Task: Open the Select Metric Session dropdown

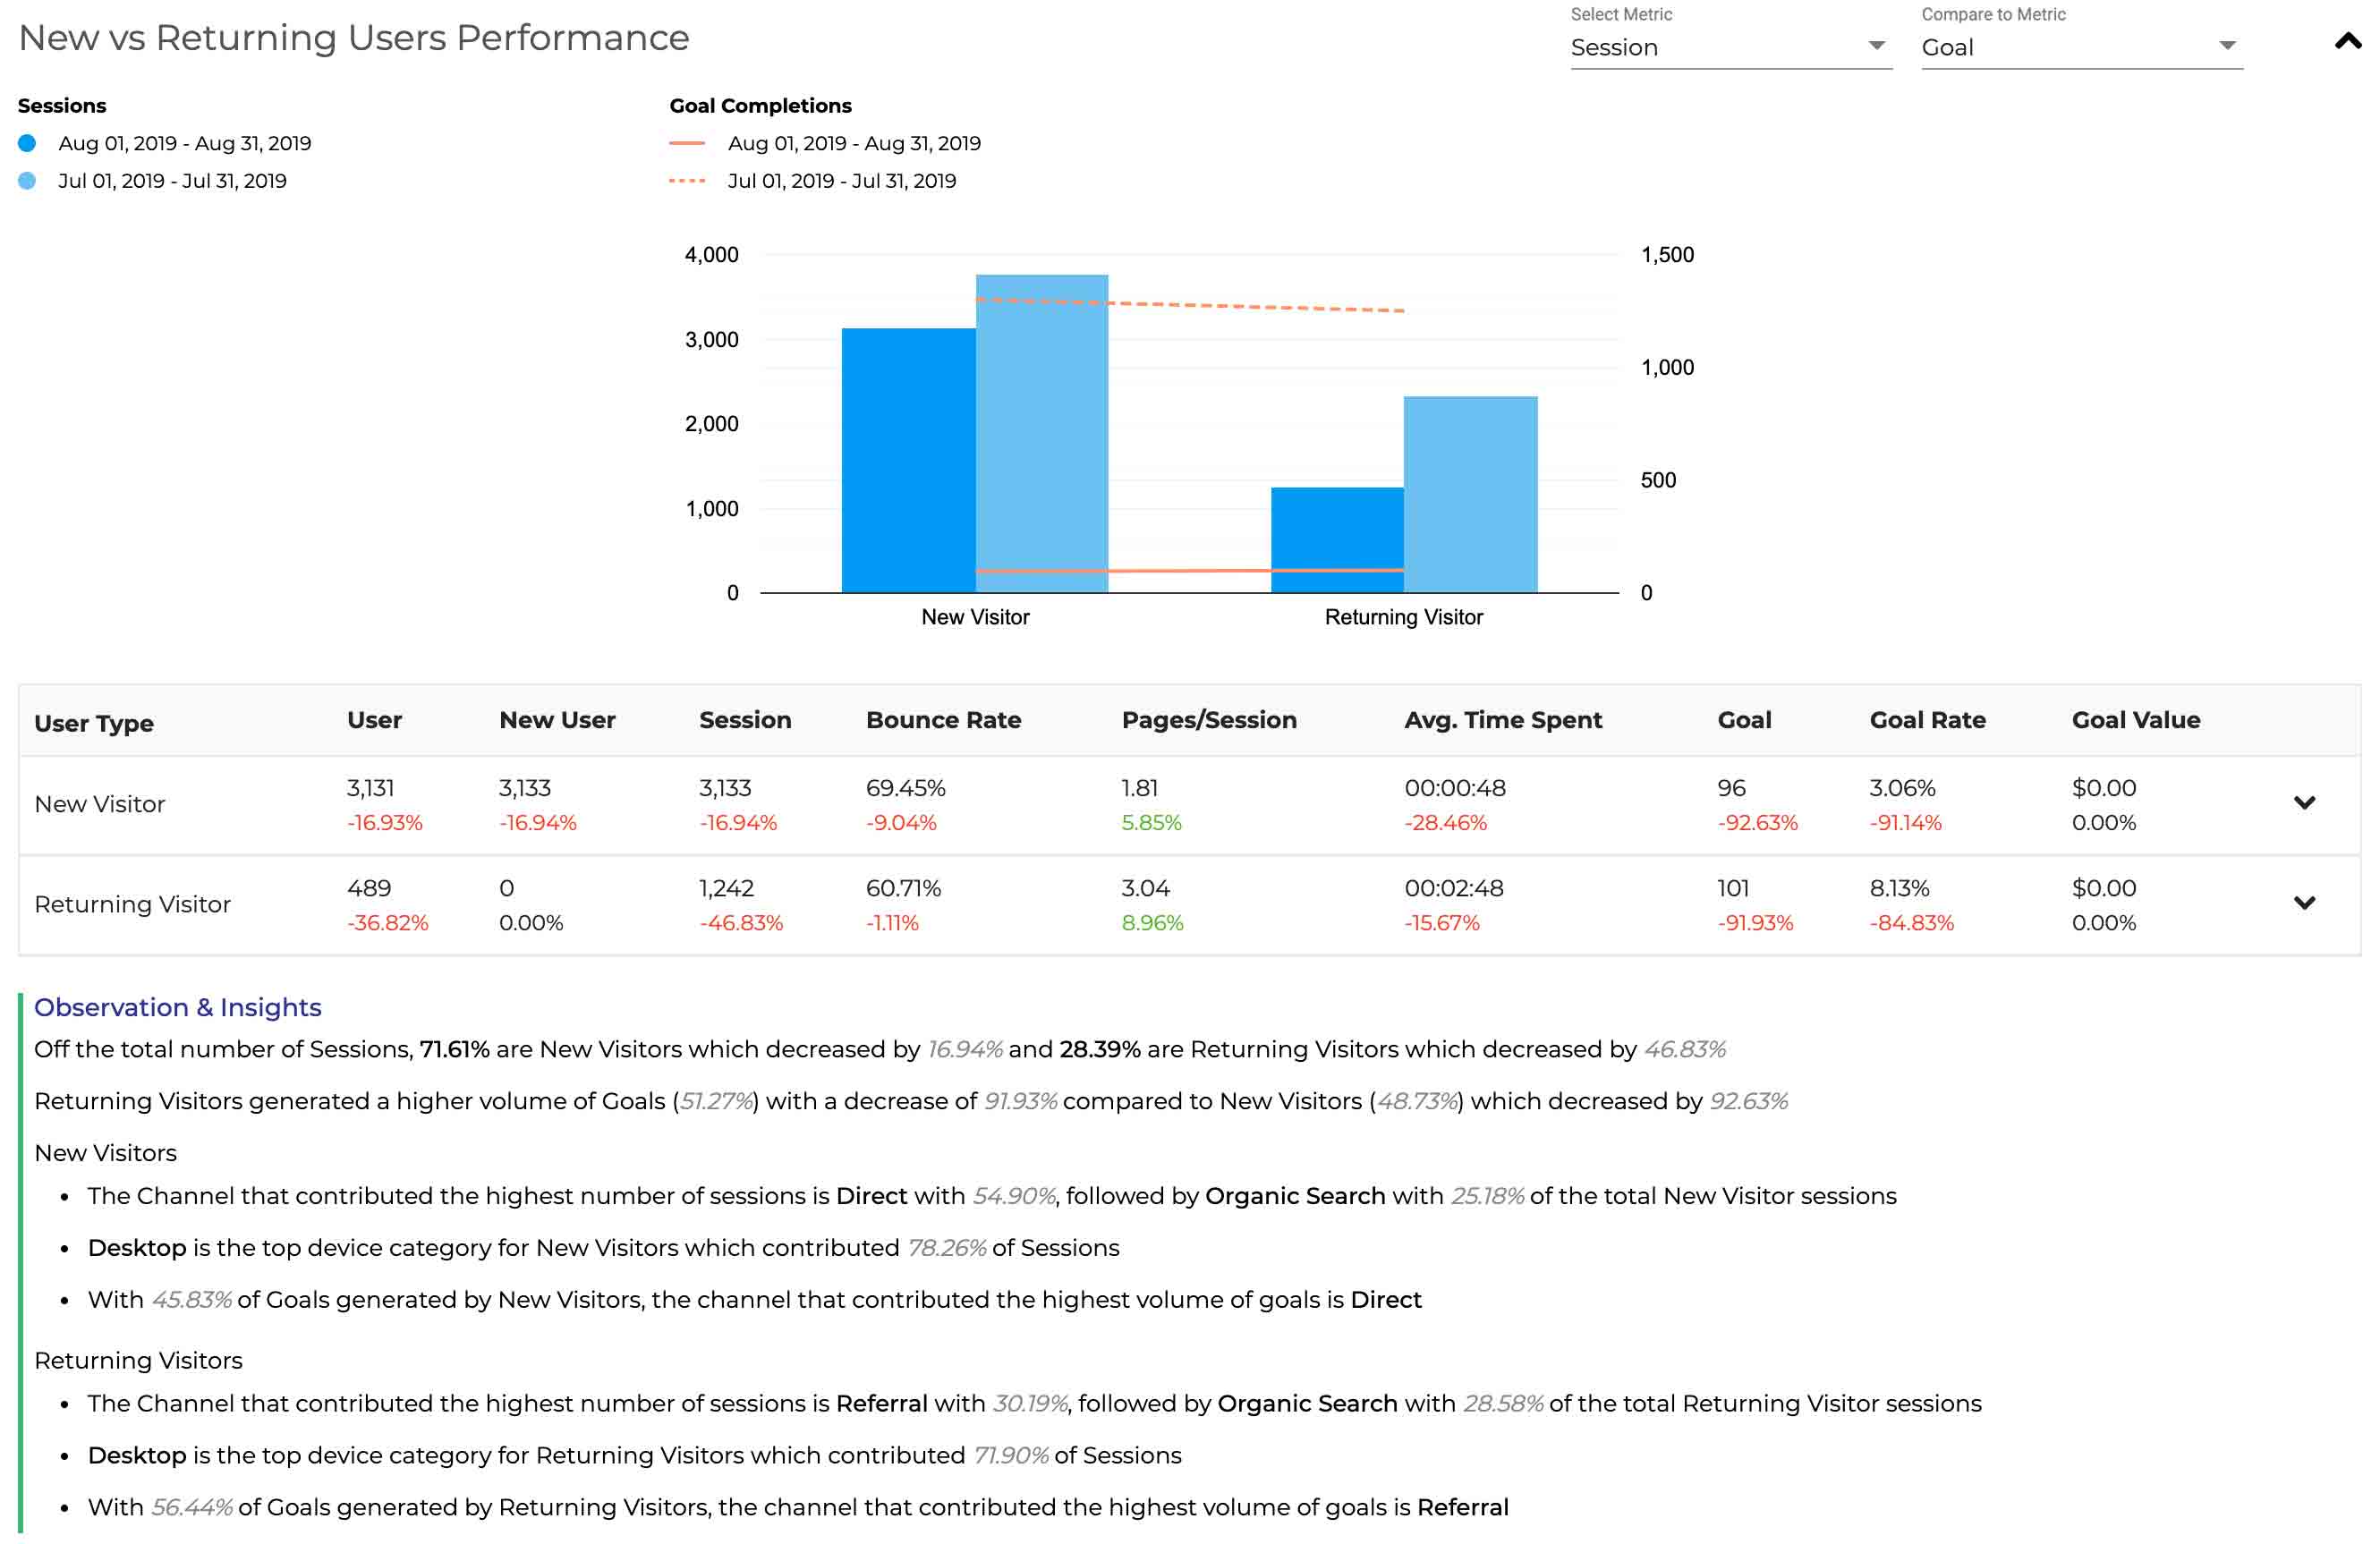Action: (x=1730, y=47)
